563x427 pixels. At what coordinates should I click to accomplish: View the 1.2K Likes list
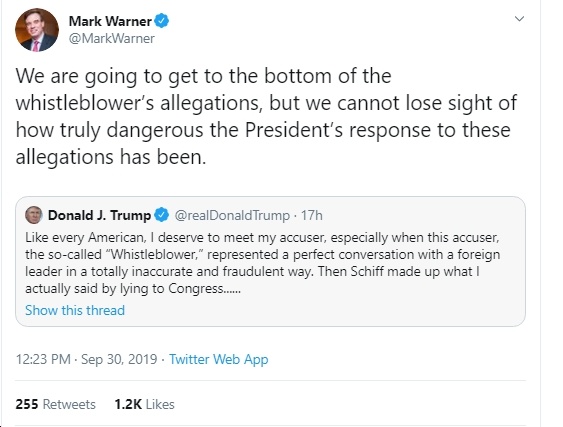click(x=144, y=404)
